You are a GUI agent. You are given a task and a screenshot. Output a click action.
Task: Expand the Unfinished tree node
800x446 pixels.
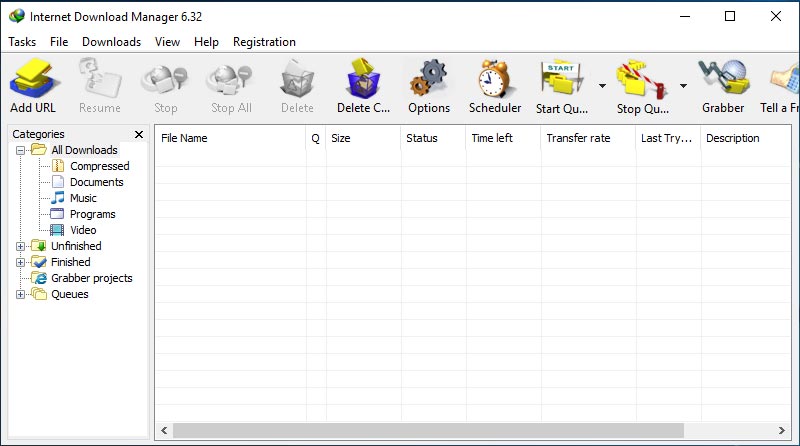coord(21,246)
